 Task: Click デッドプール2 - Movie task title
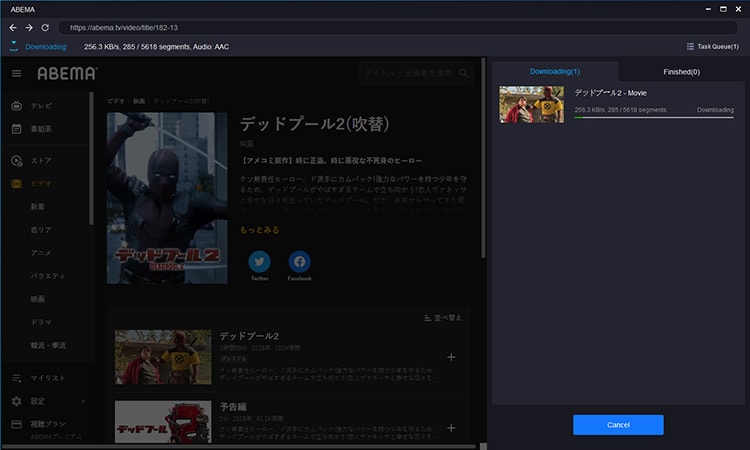[x=610, y=93]
